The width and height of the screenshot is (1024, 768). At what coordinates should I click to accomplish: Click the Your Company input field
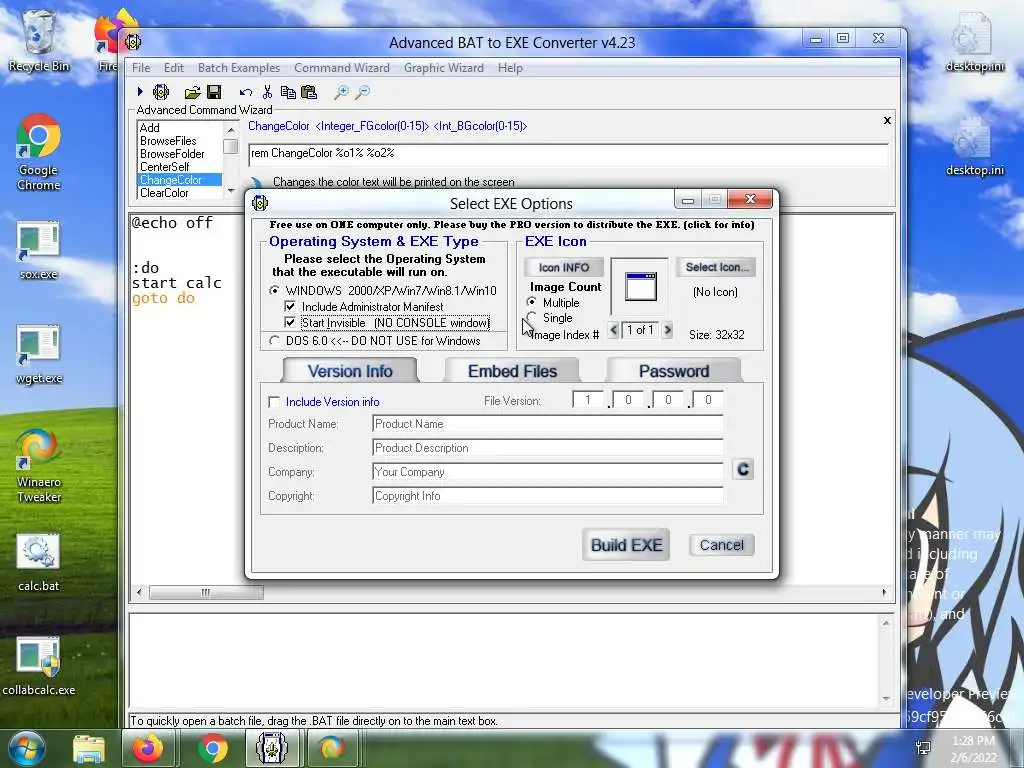pyautogui.click(x=547, y=472)
